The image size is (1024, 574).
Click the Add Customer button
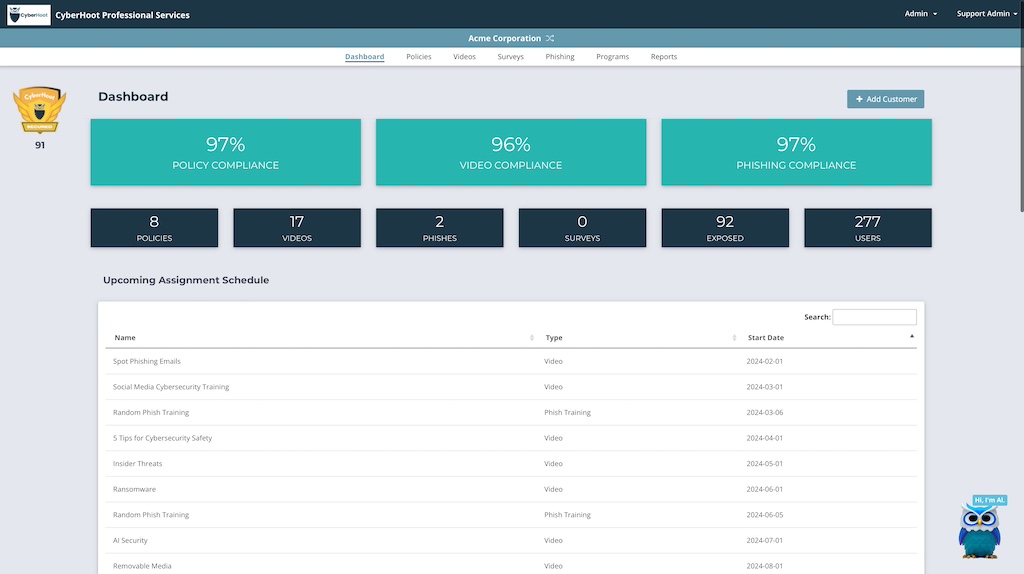coord(886,99)
